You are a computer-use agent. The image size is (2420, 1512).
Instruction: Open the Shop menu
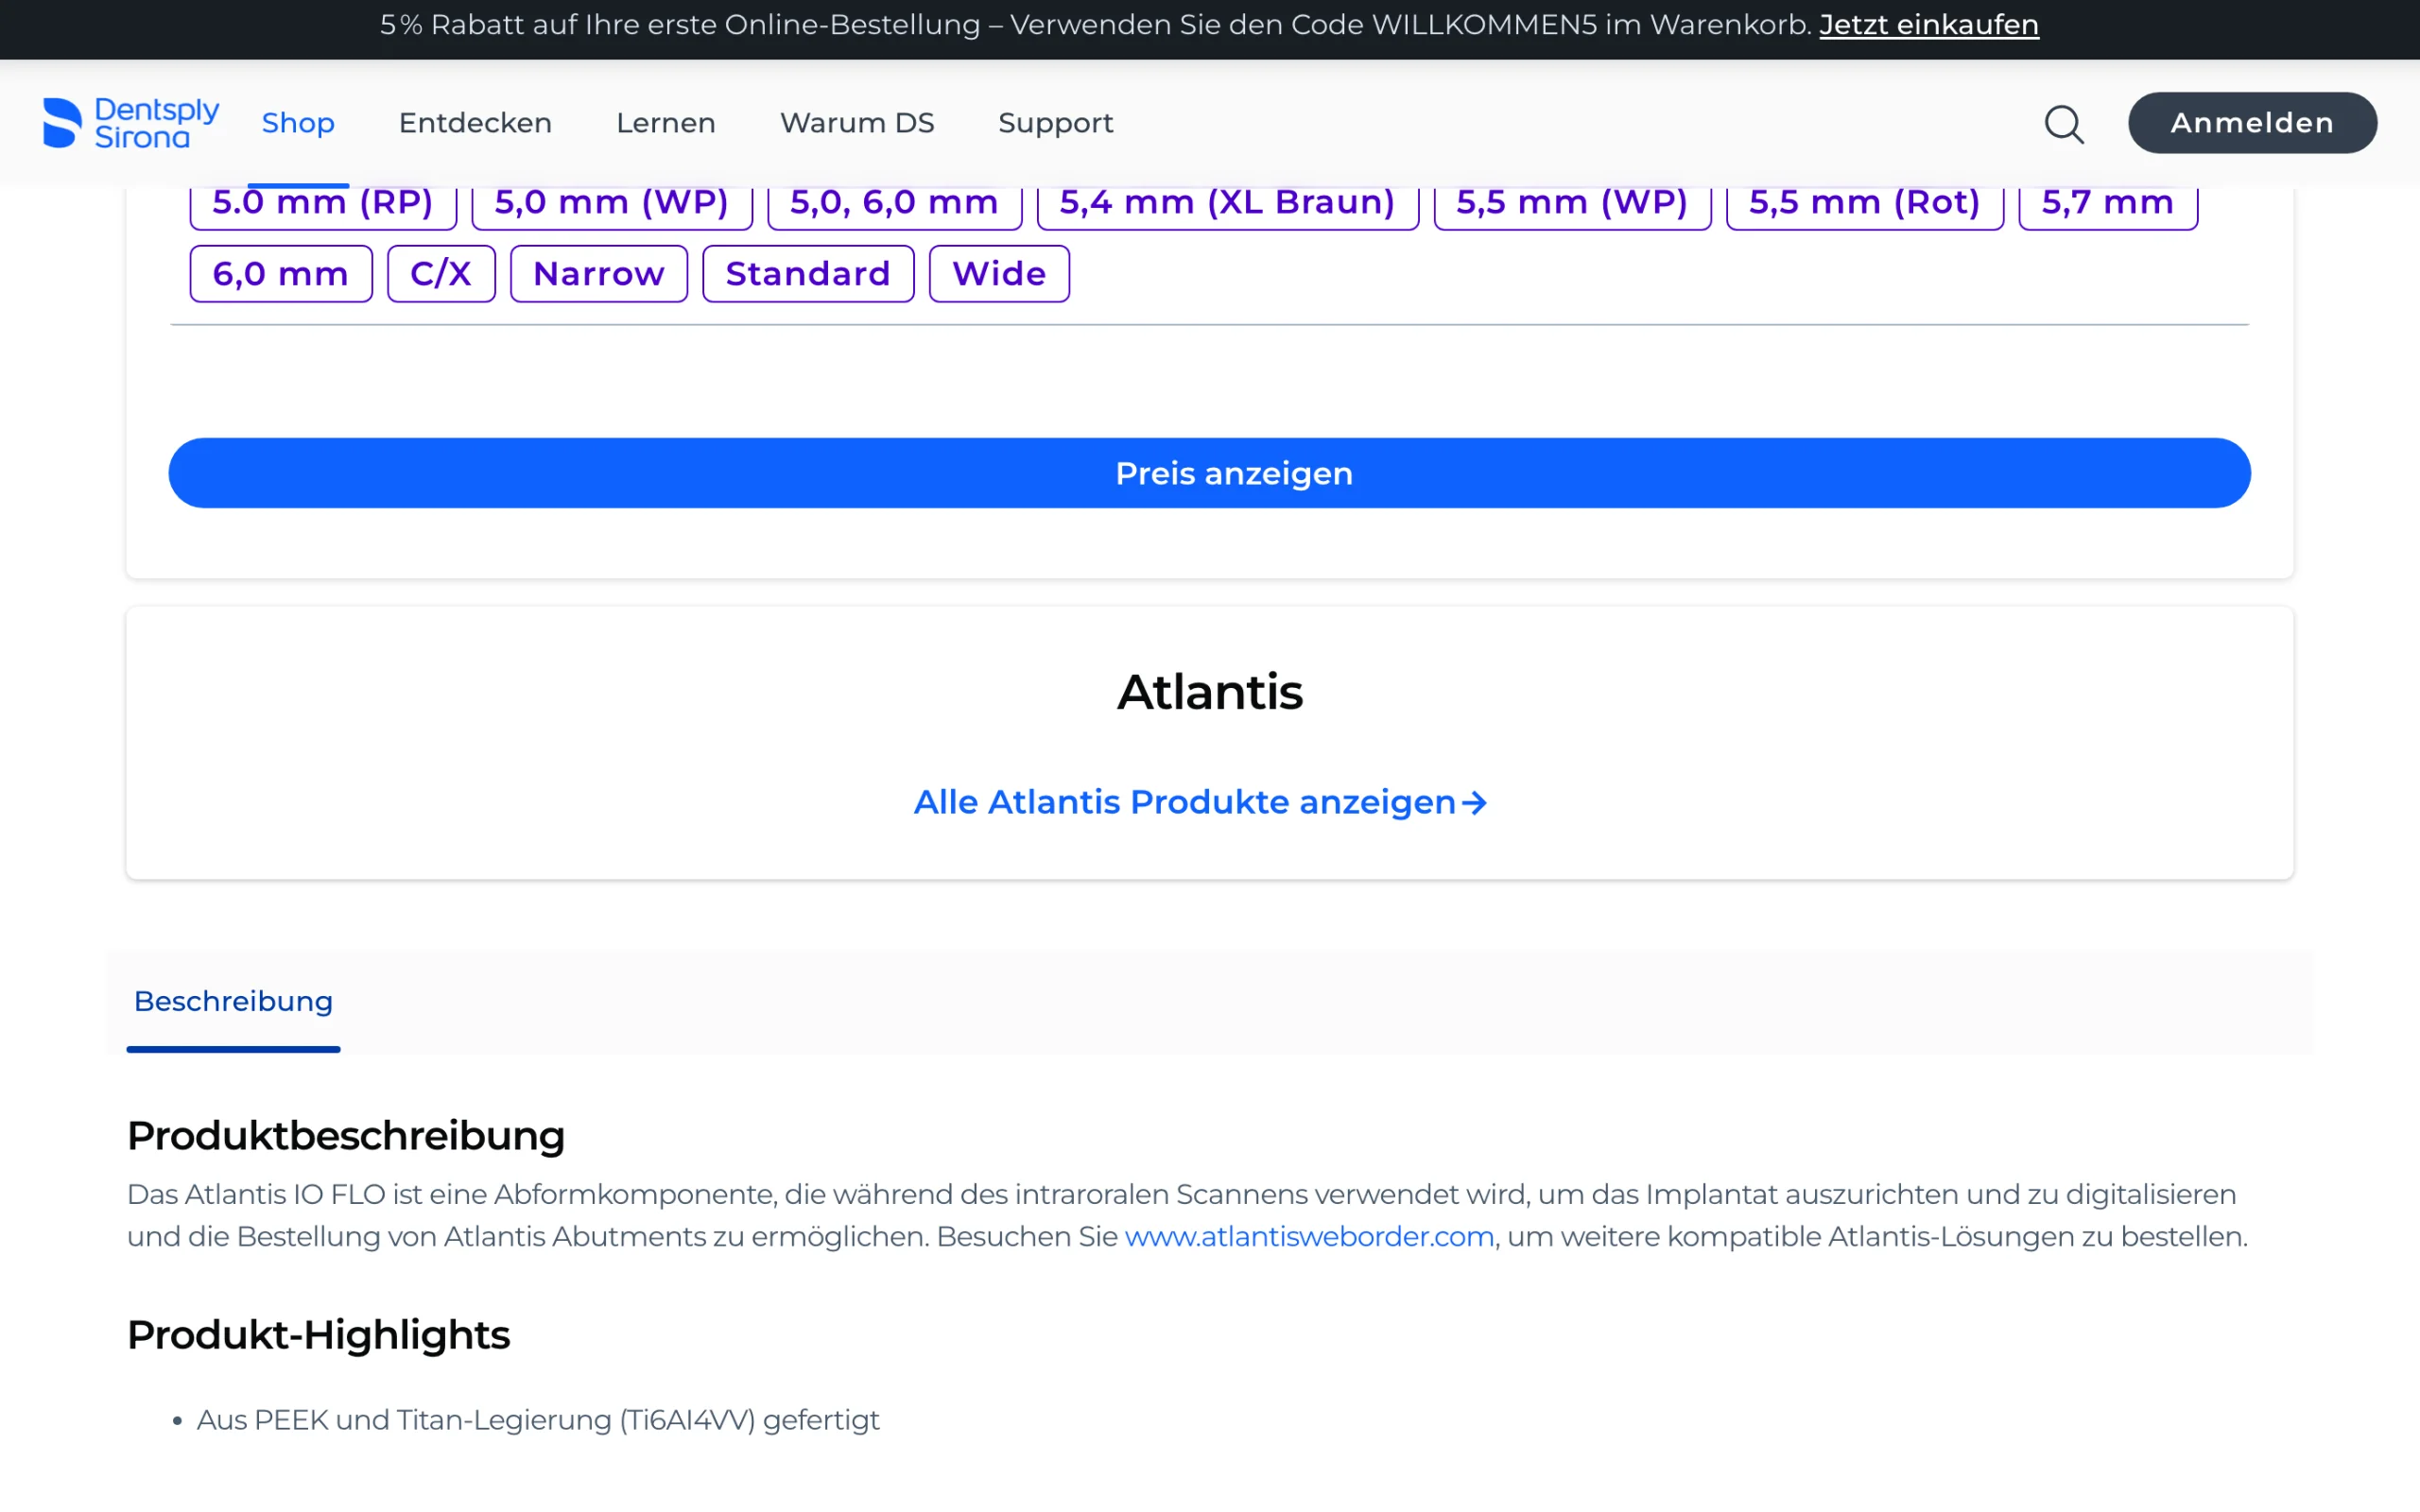(x=298, y=123)
